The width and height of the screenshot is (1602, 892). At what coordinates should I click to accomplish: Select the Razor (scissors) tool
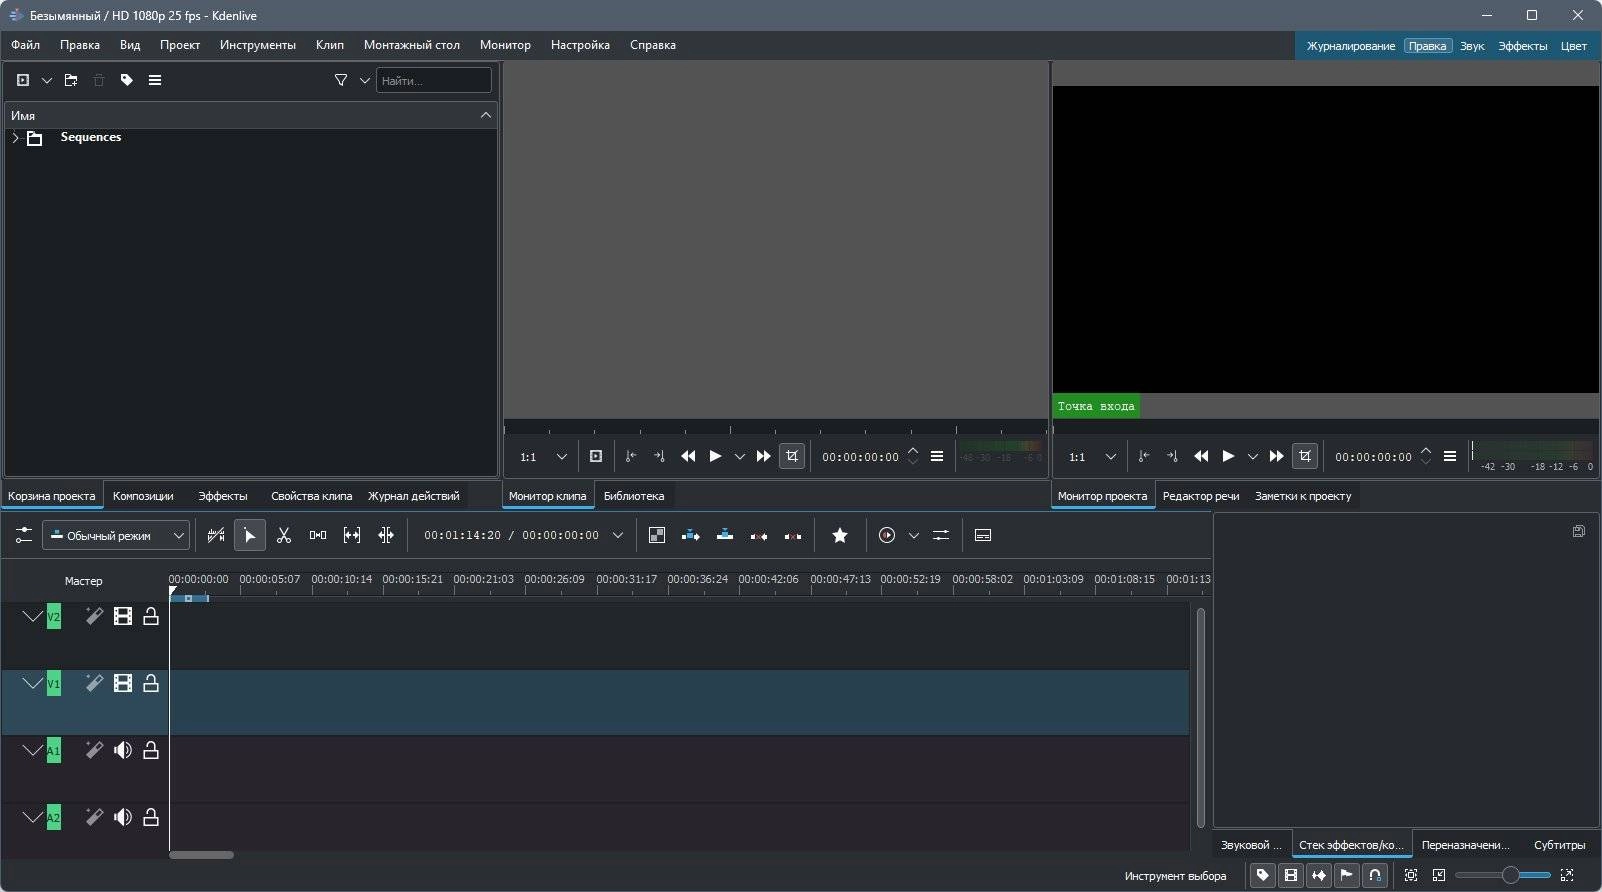284,536
